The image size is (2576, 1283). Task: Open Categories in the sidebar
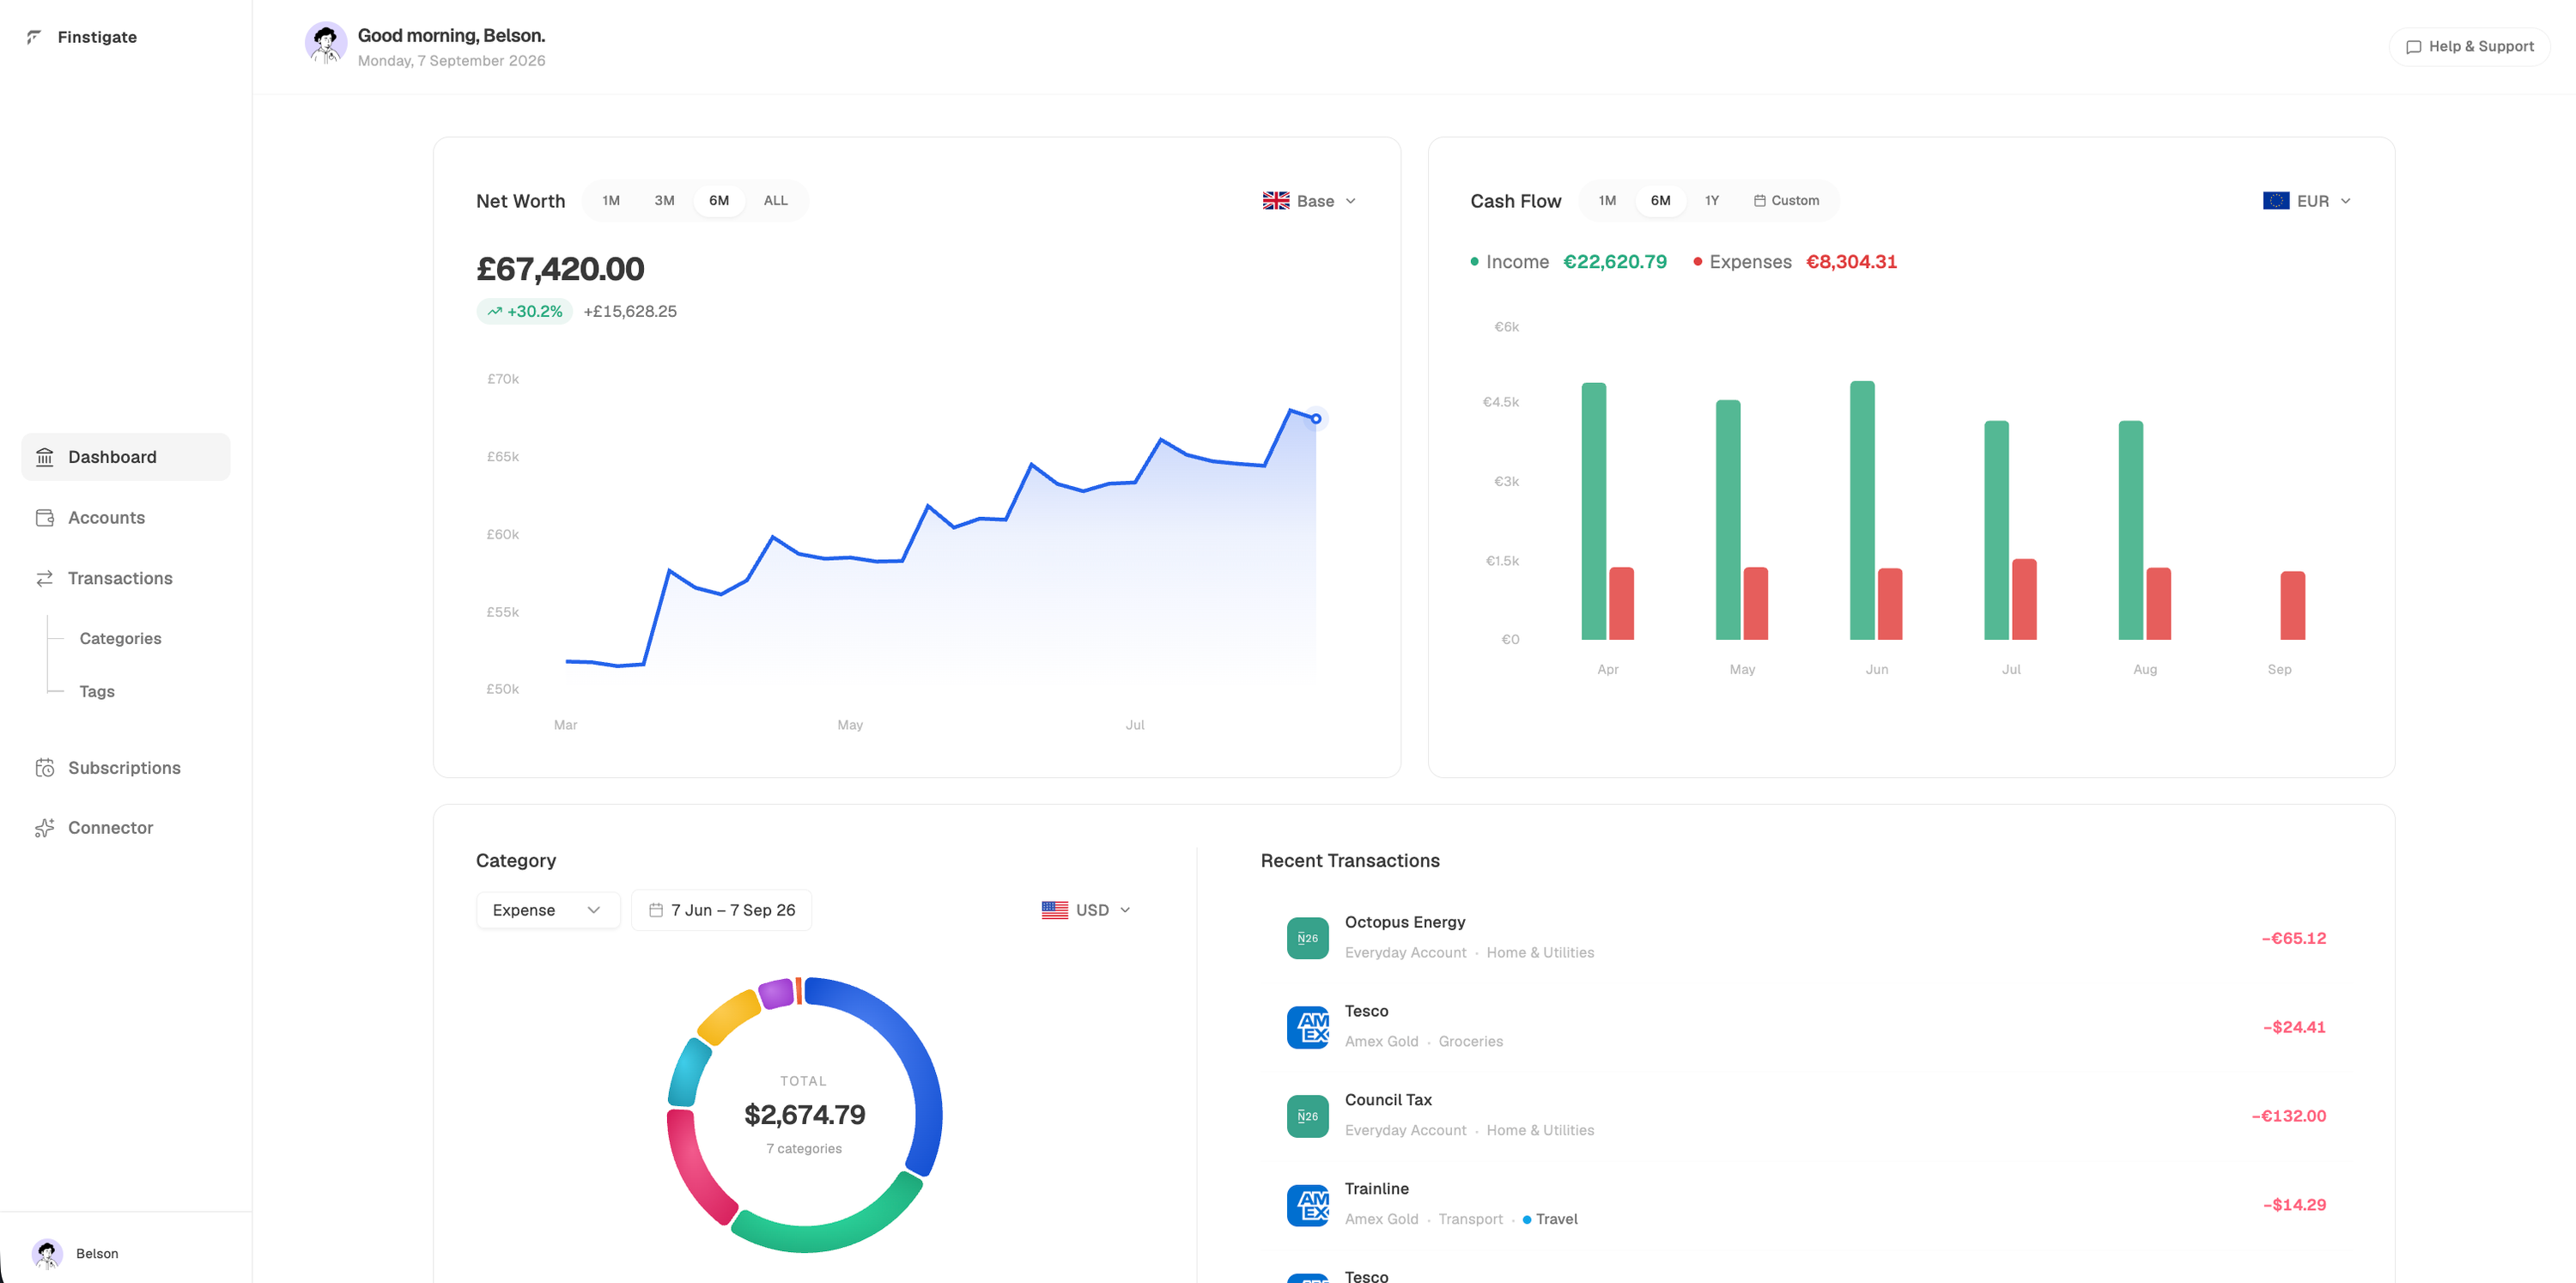[120, 639]
